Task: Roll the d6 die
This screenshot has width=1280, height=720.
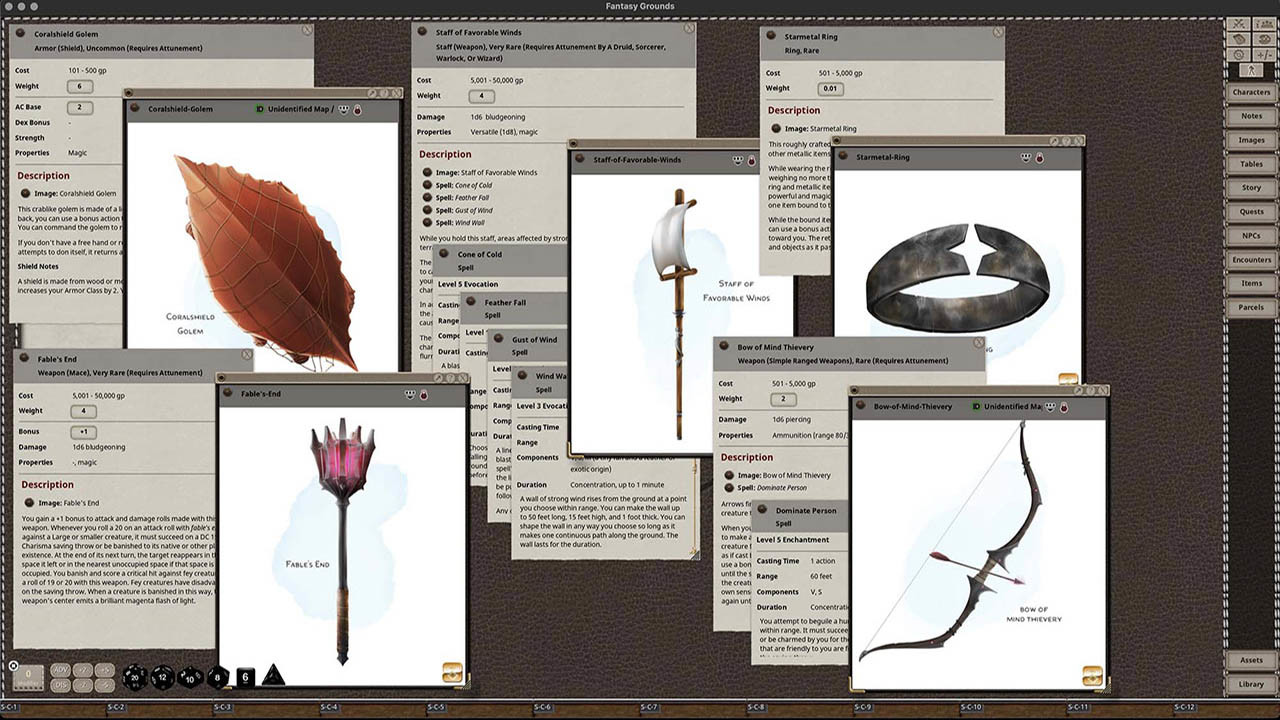Action: tap(245, 676)
